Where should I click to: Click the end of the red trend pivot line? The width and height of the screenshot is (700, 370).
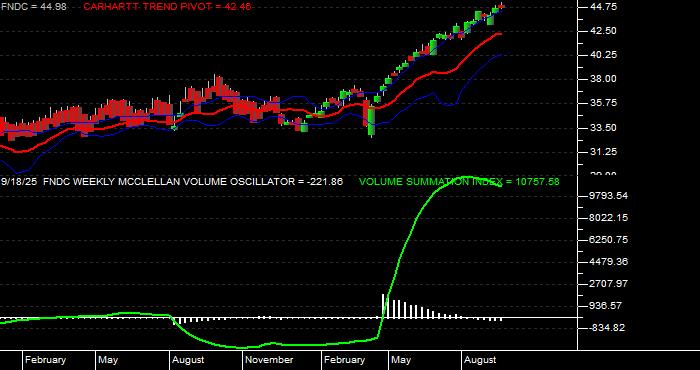pyautogui.click(x=500, y=34)
